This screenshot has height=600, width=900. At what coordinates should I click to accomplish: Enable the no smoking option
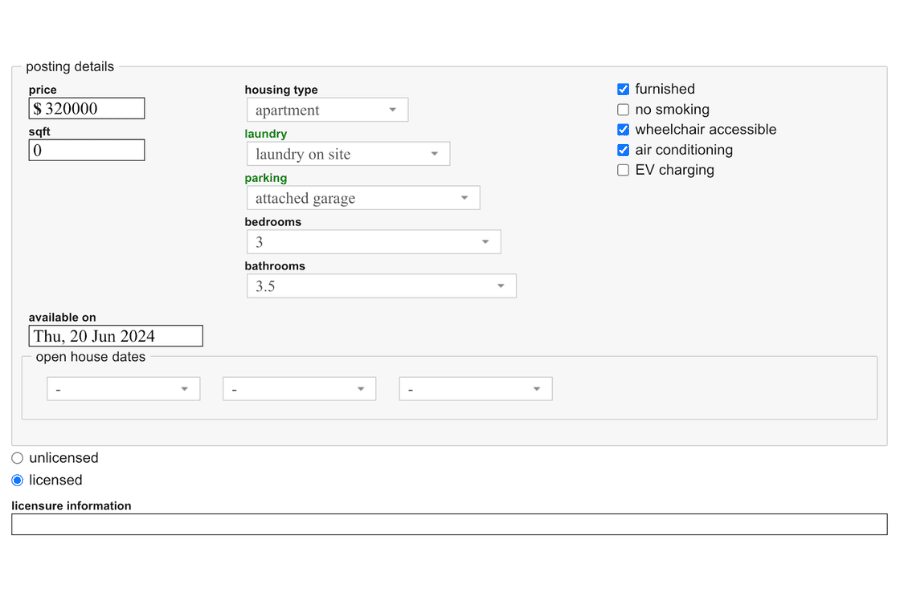coord(623,109)
